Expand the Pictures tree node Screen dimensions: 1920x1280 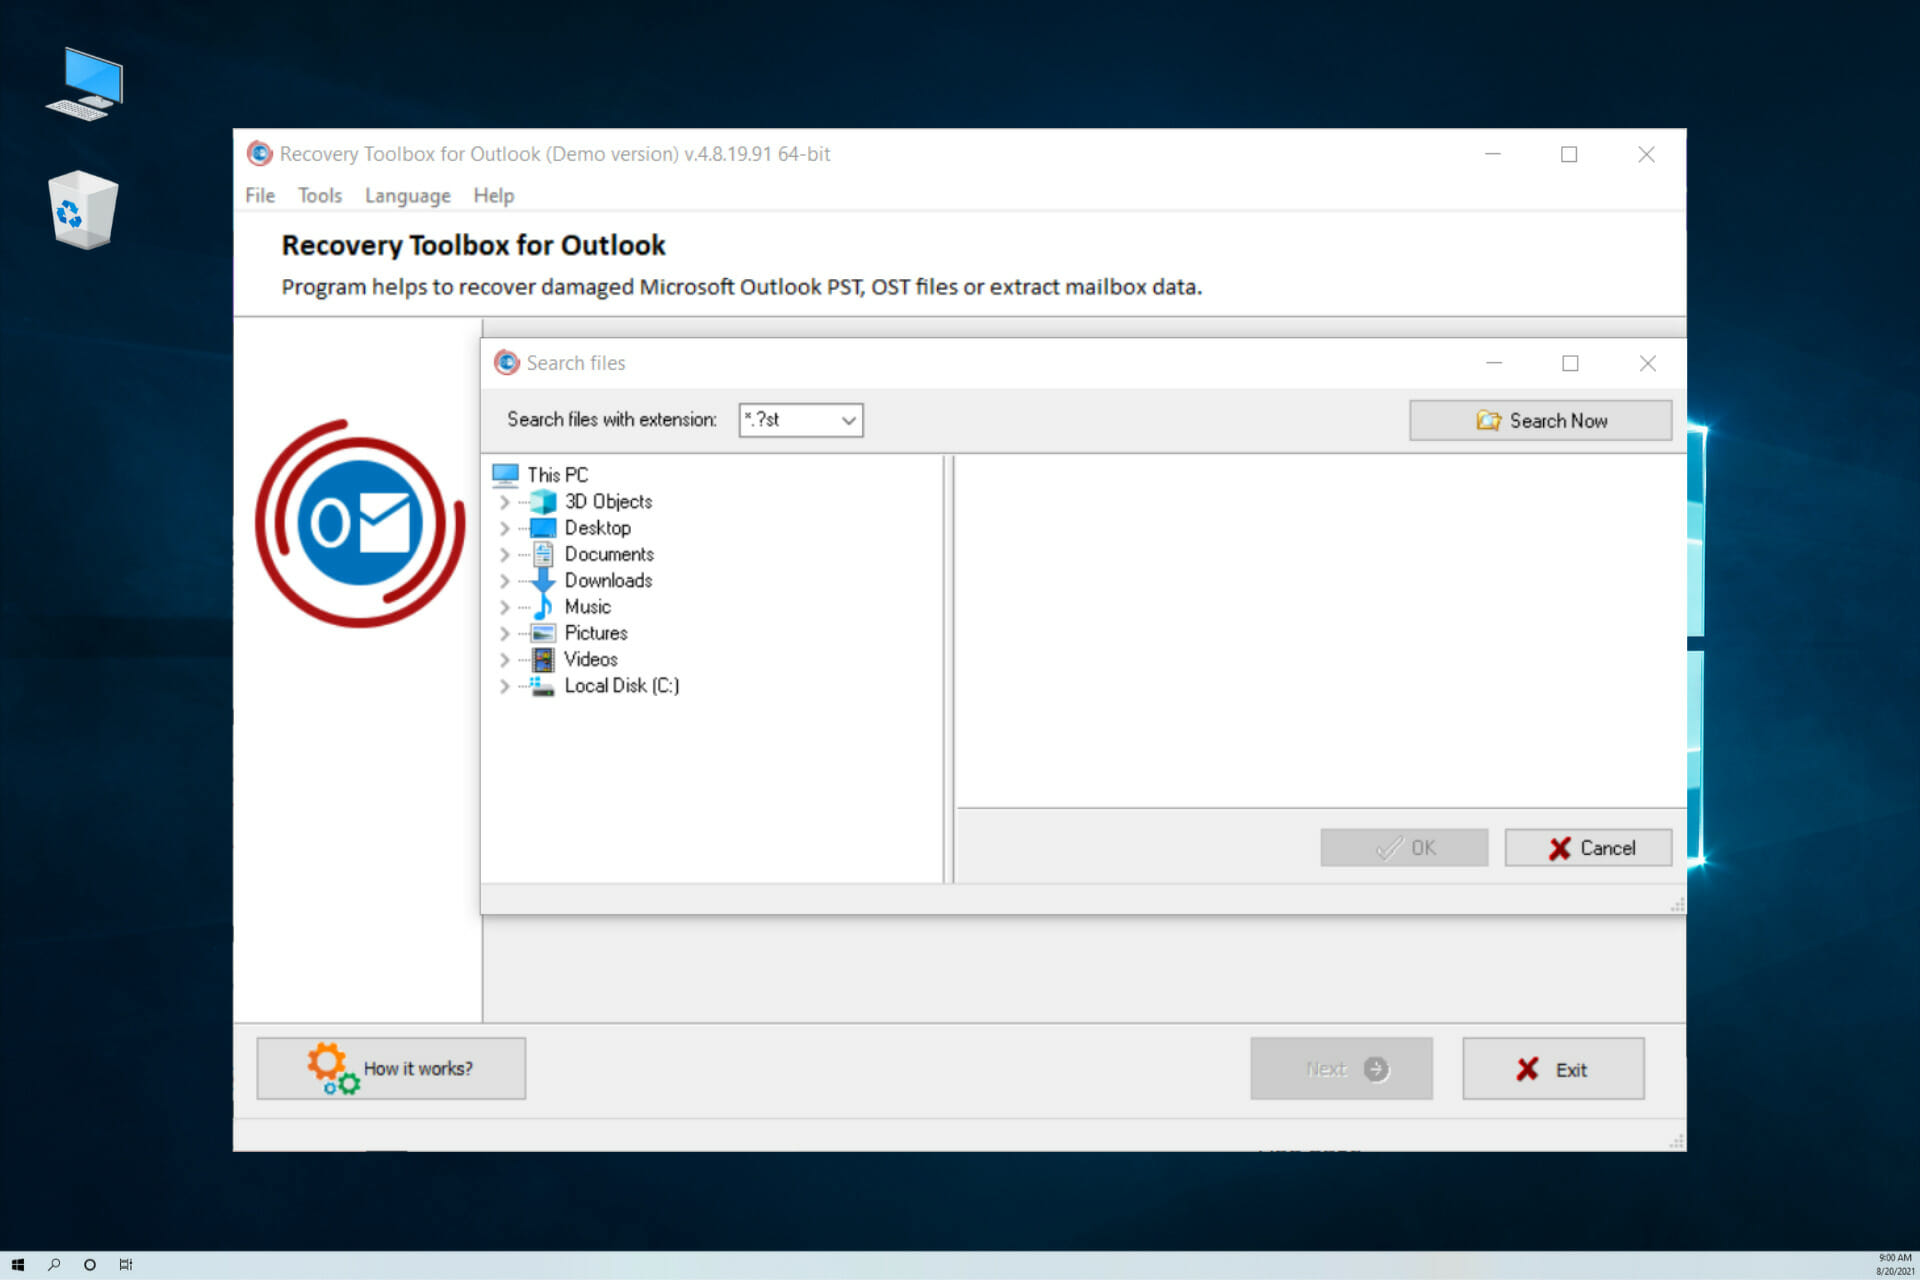[505, 633]
